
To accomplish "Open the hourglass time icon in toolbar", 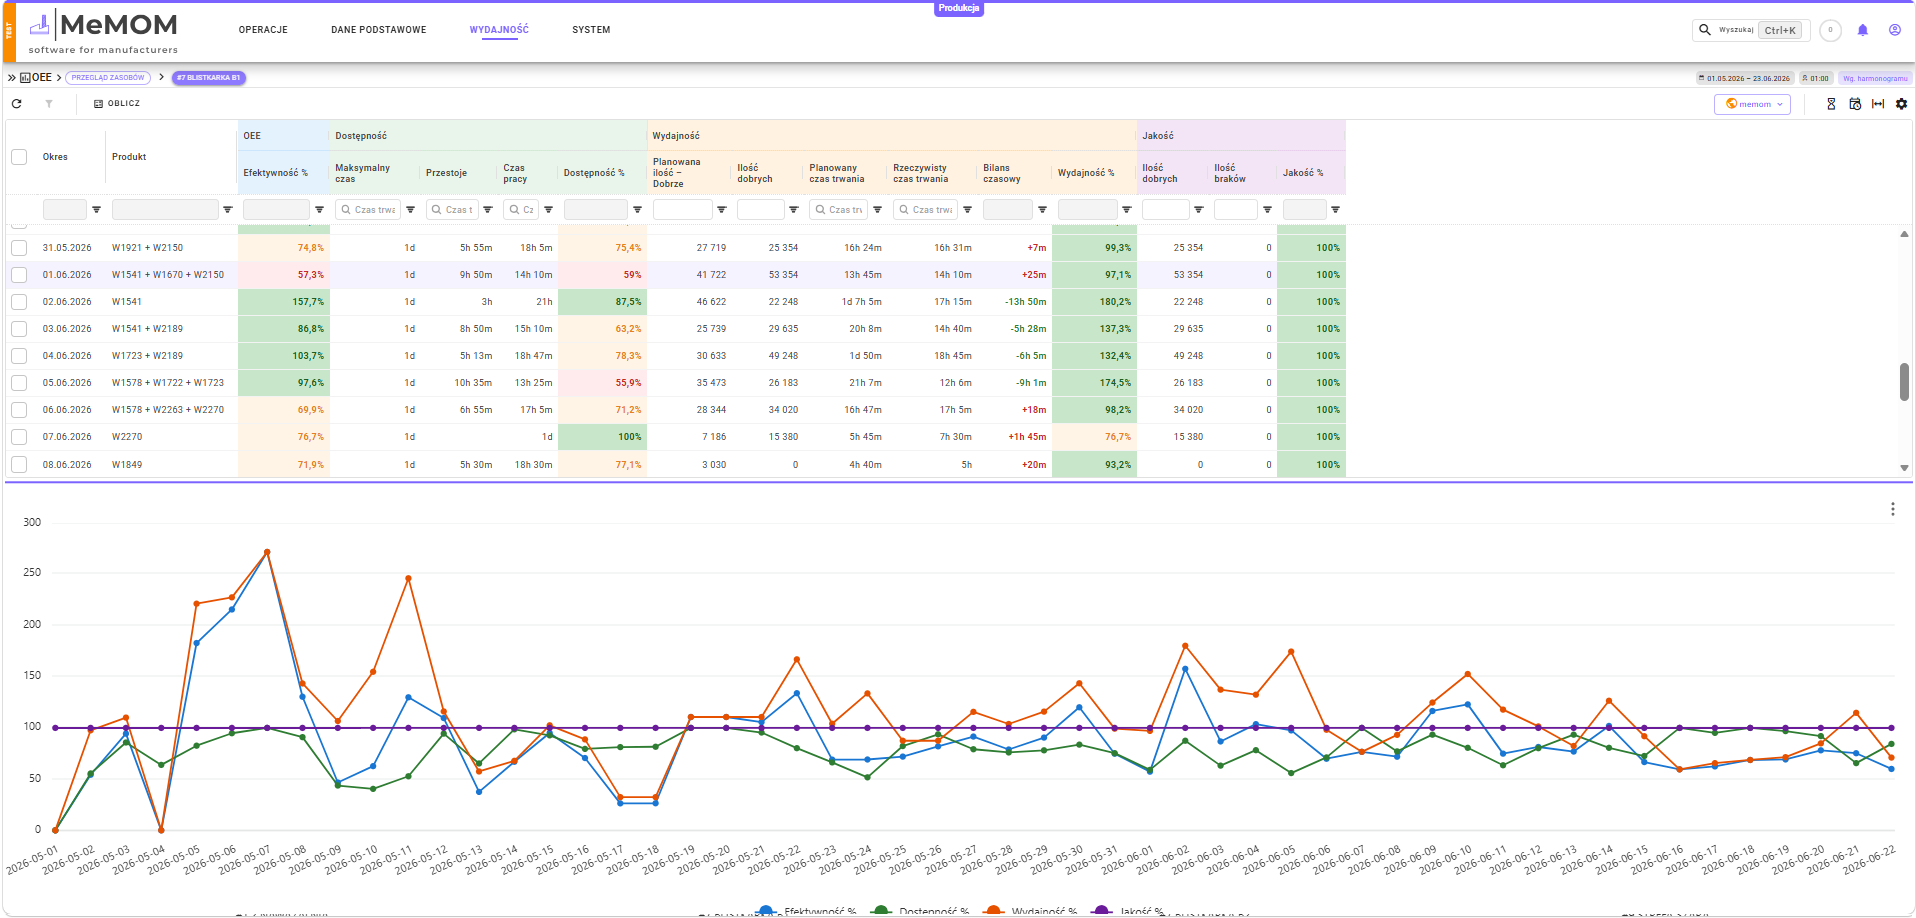I will [x=1831, y=104].
